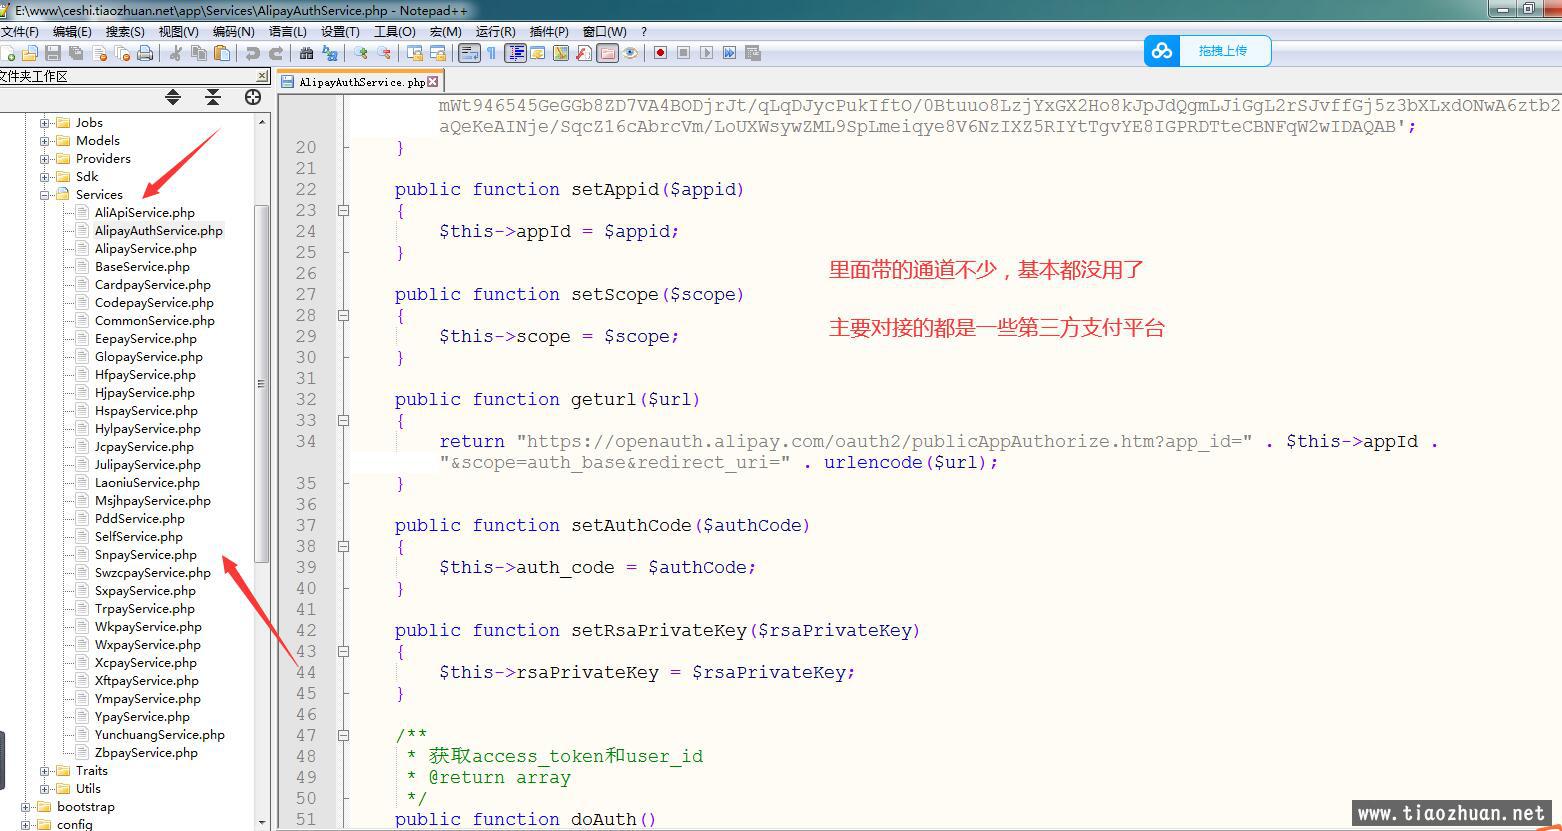
Task: Expand the Providers folder node
Action: [x=44, y=159]
